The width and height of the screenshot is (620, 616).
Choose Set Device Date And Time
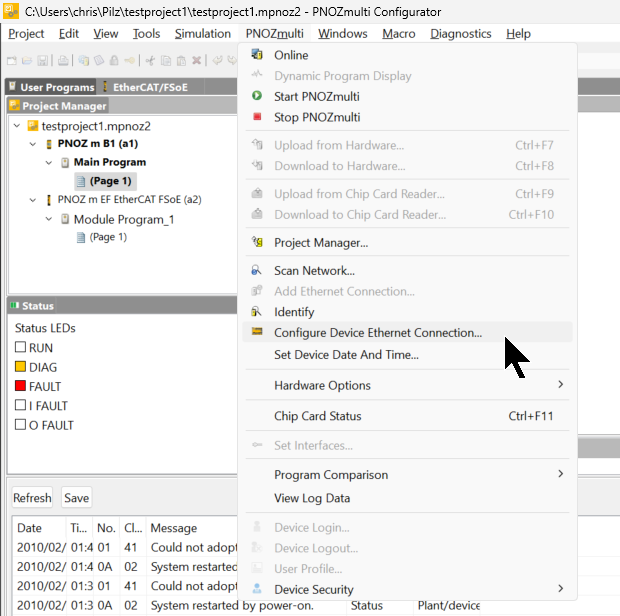coord(346,355)
